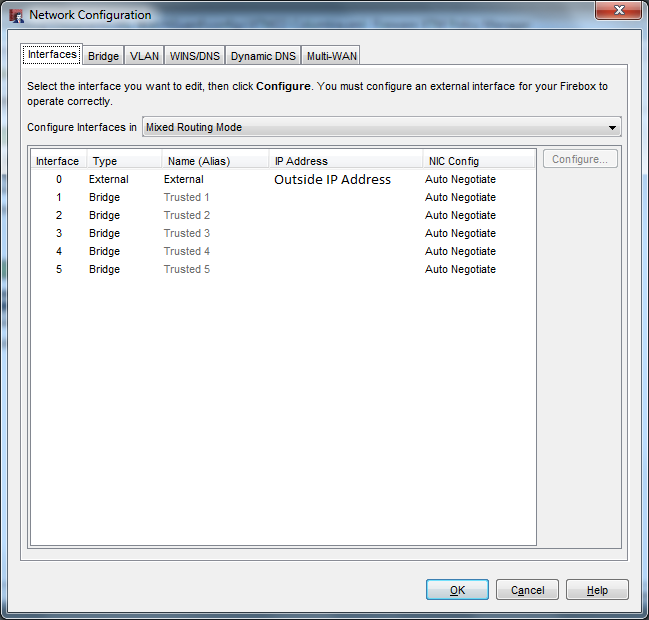
Task: Select the Trusted 3 bridge interface
Action: [x=187, y=234]
